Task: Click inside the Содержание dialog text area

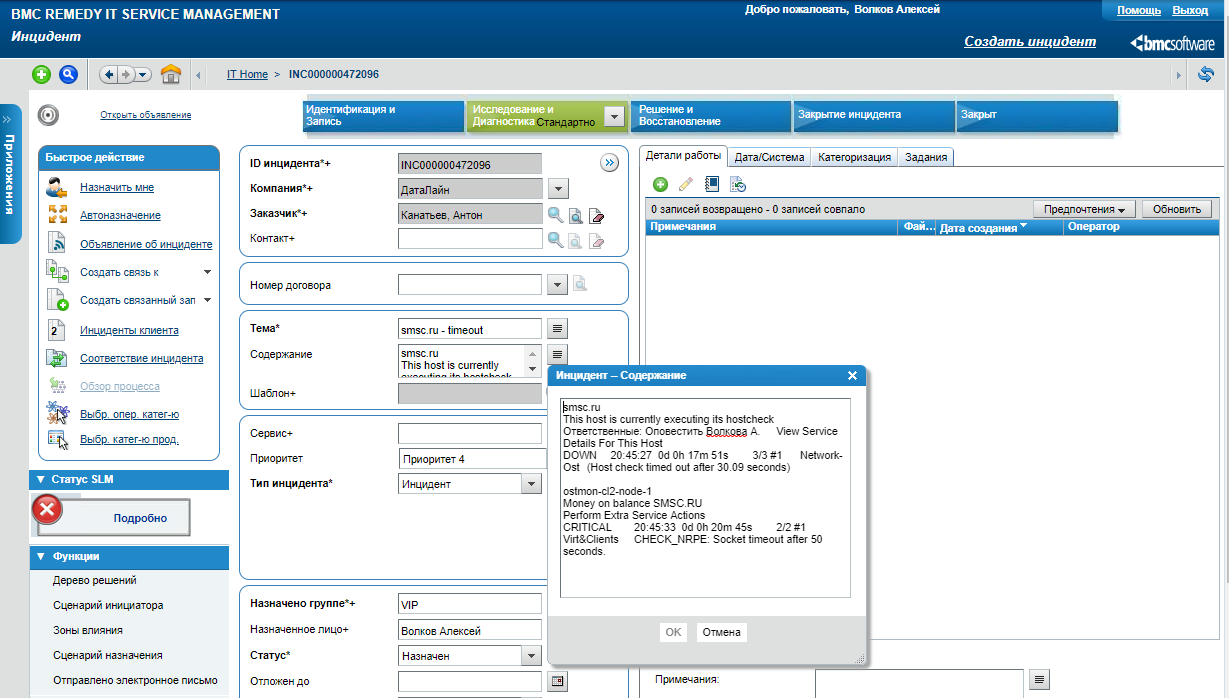Action: tap(705, 497)
